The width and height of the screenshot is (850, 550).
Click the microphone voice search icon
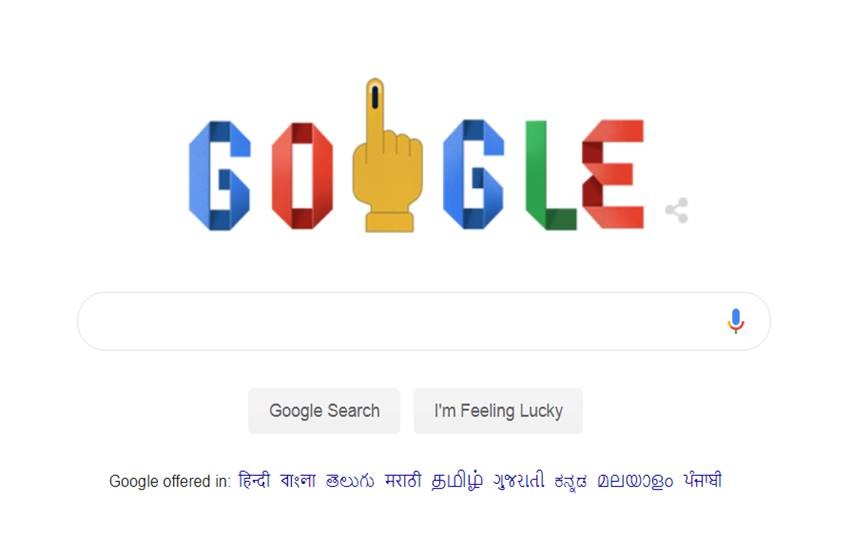point(735,321)
